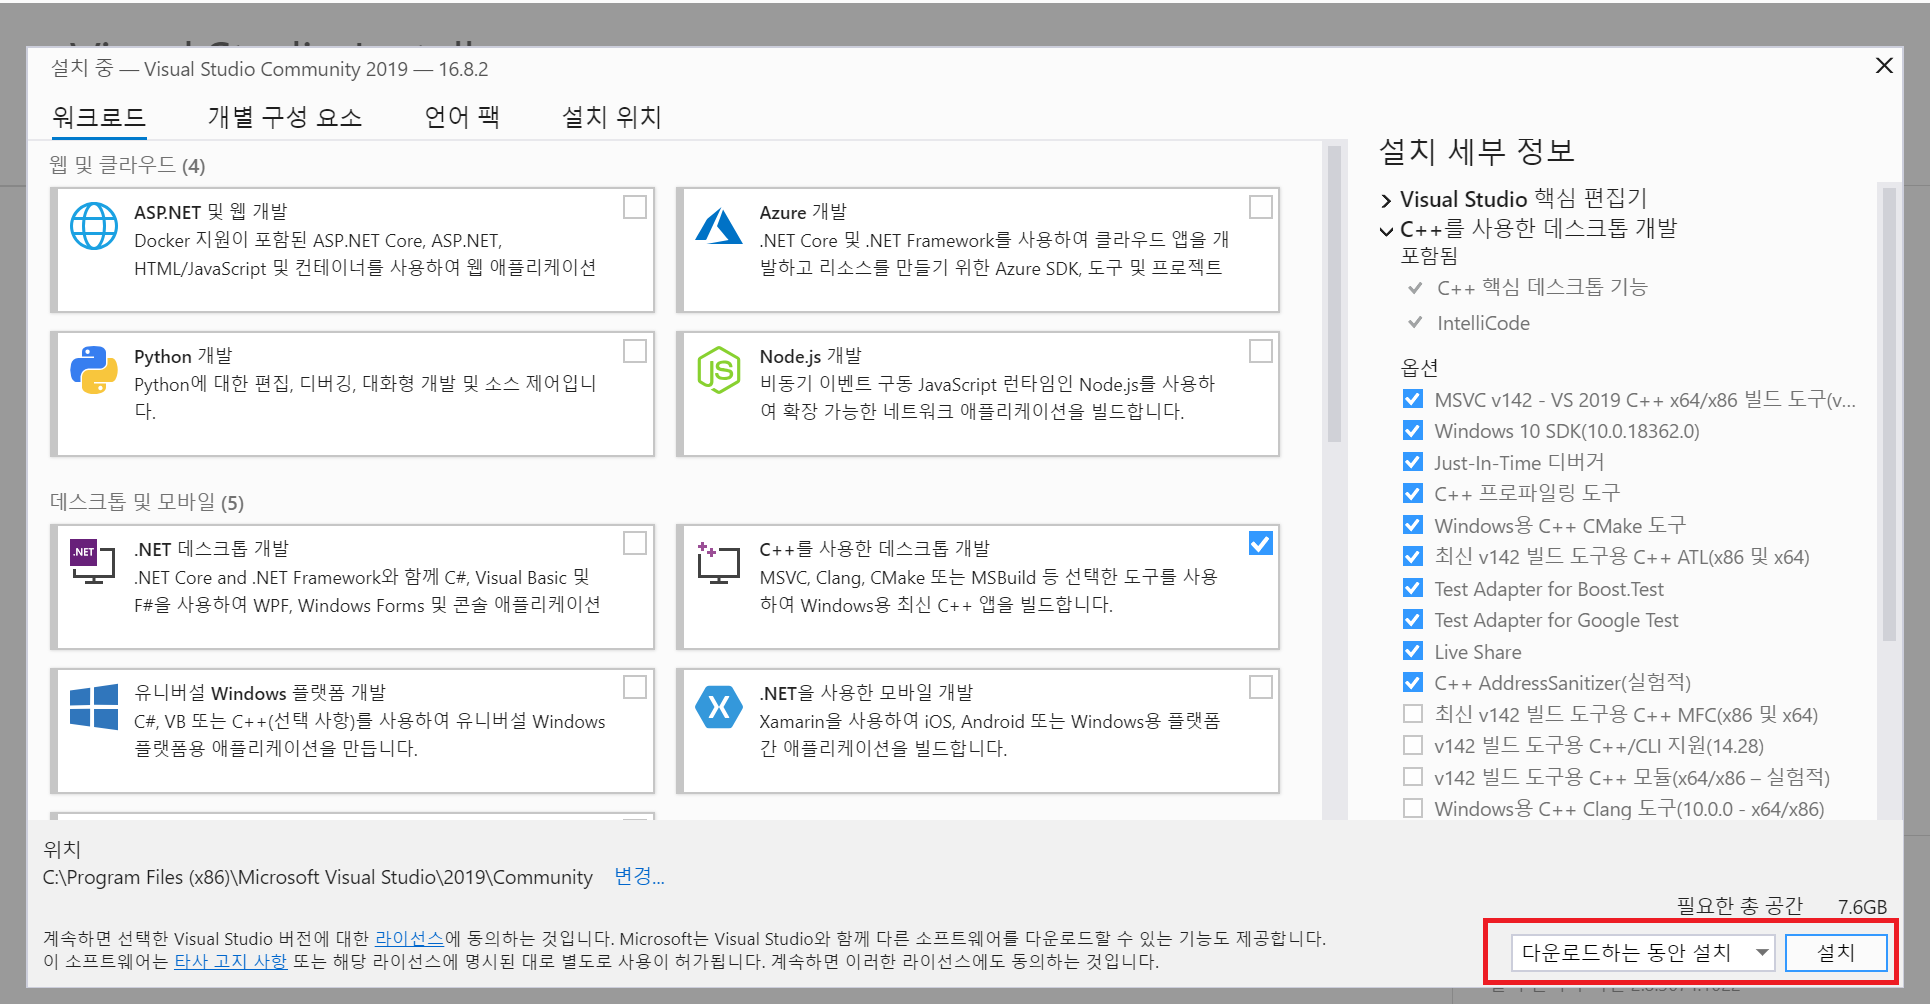Uncheck the C++ desktop development workload checkbox

(1260, 543)
